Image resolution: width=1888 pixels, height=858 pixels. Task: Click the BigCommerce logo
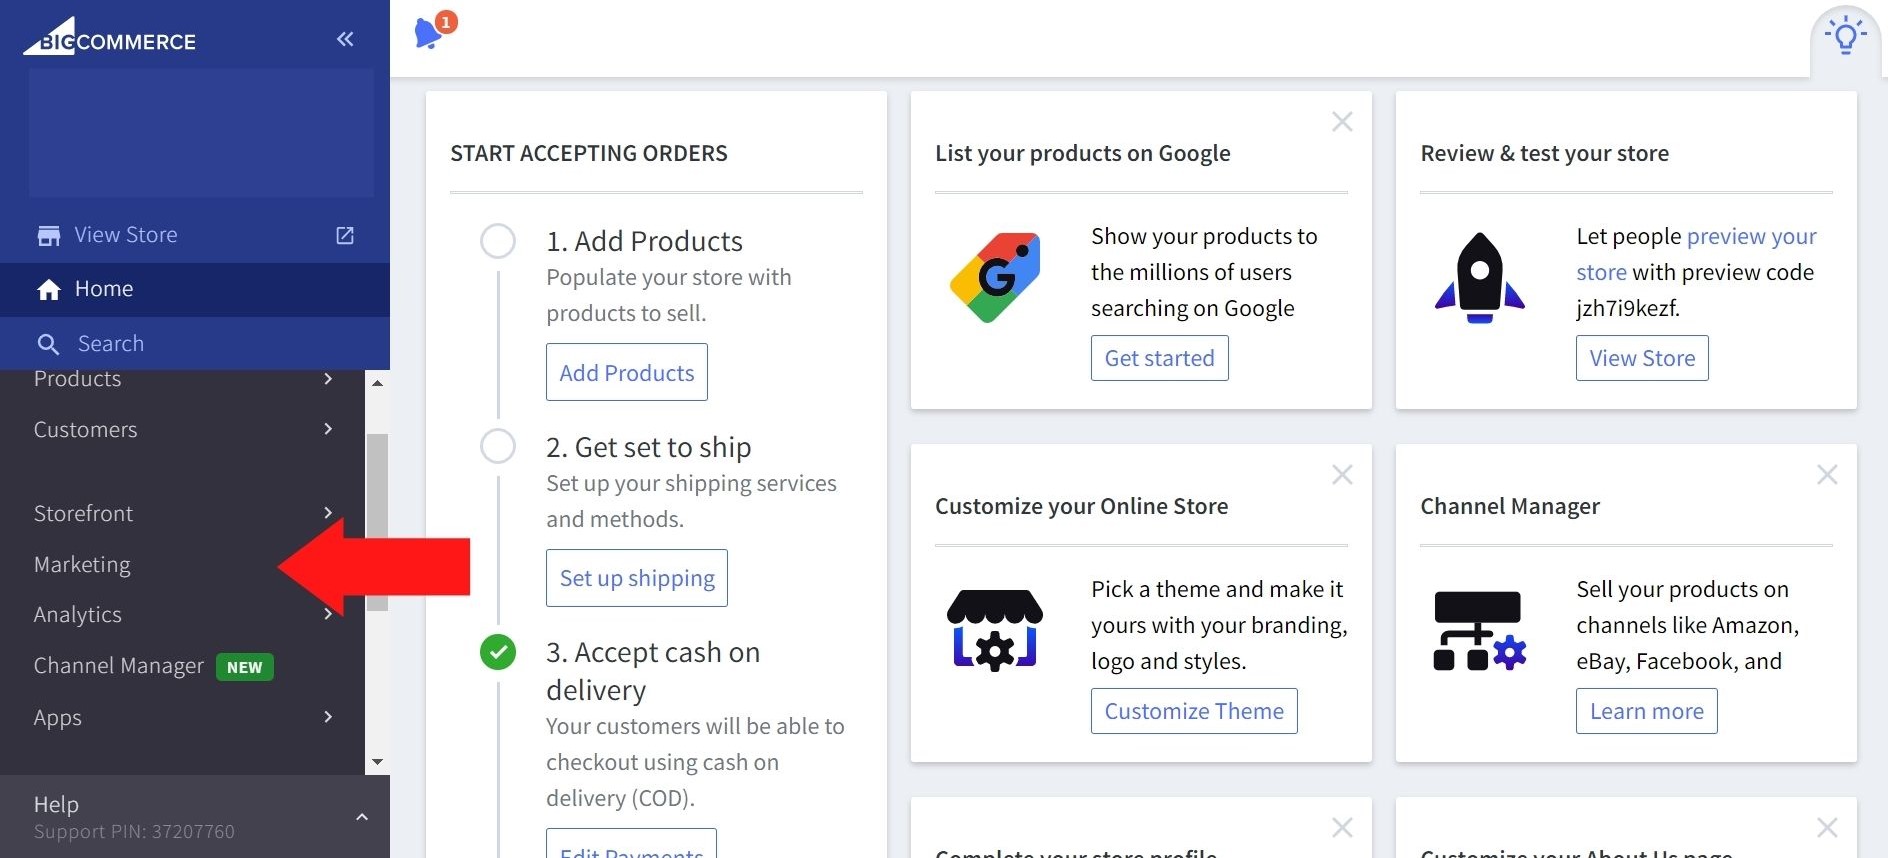[x=110, y=38]
